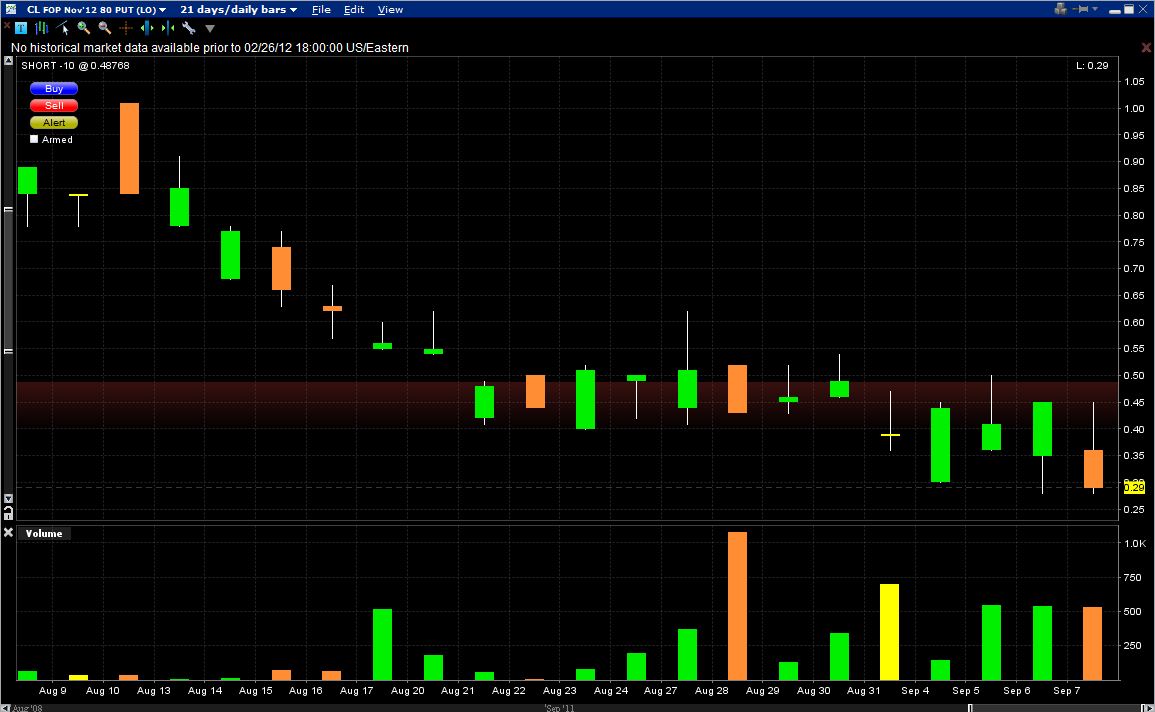The image size is (1155, 712).
Task: Click the price scale down arrow
Action: click(x=8, y=498)
